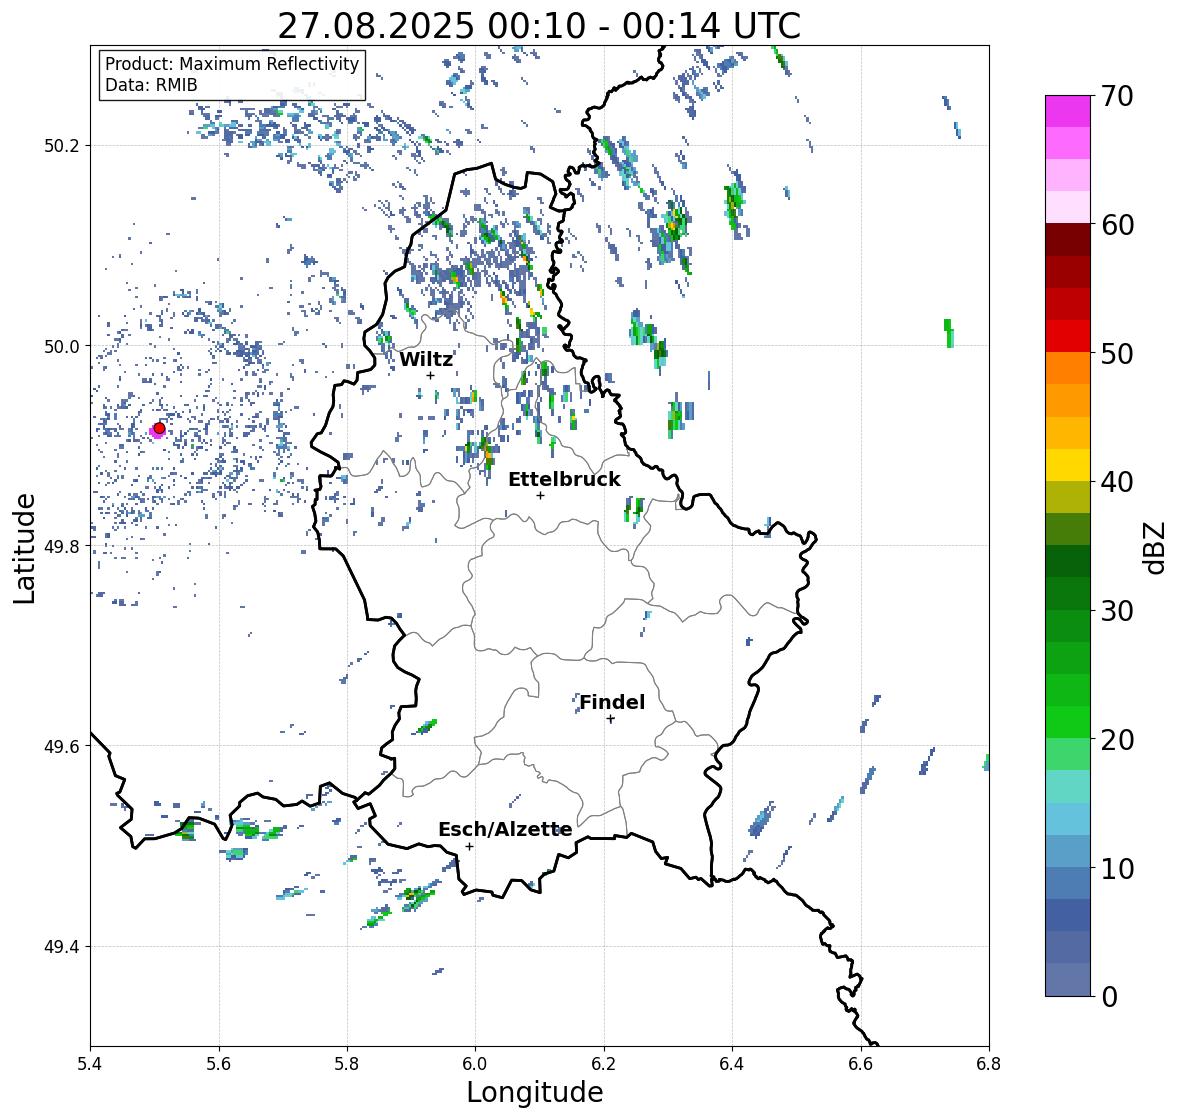Click the 6.2 longitude tick label

click(x=604, y=1063)
